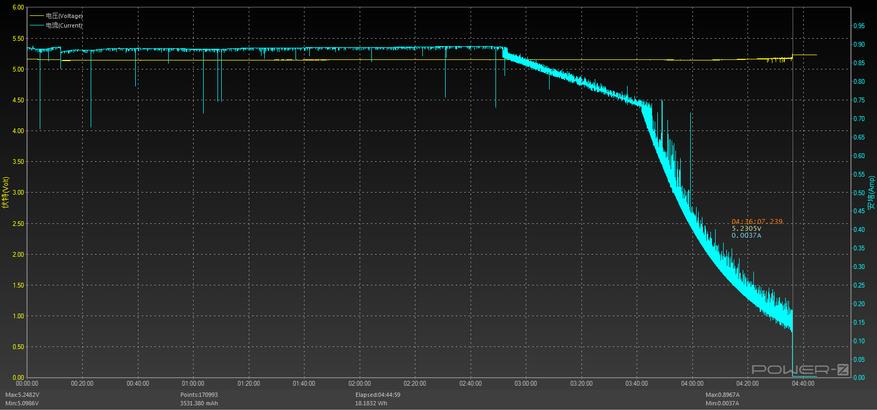
Task: Click the yellow Voltage legend line swatch
Action: pos(37,16)
